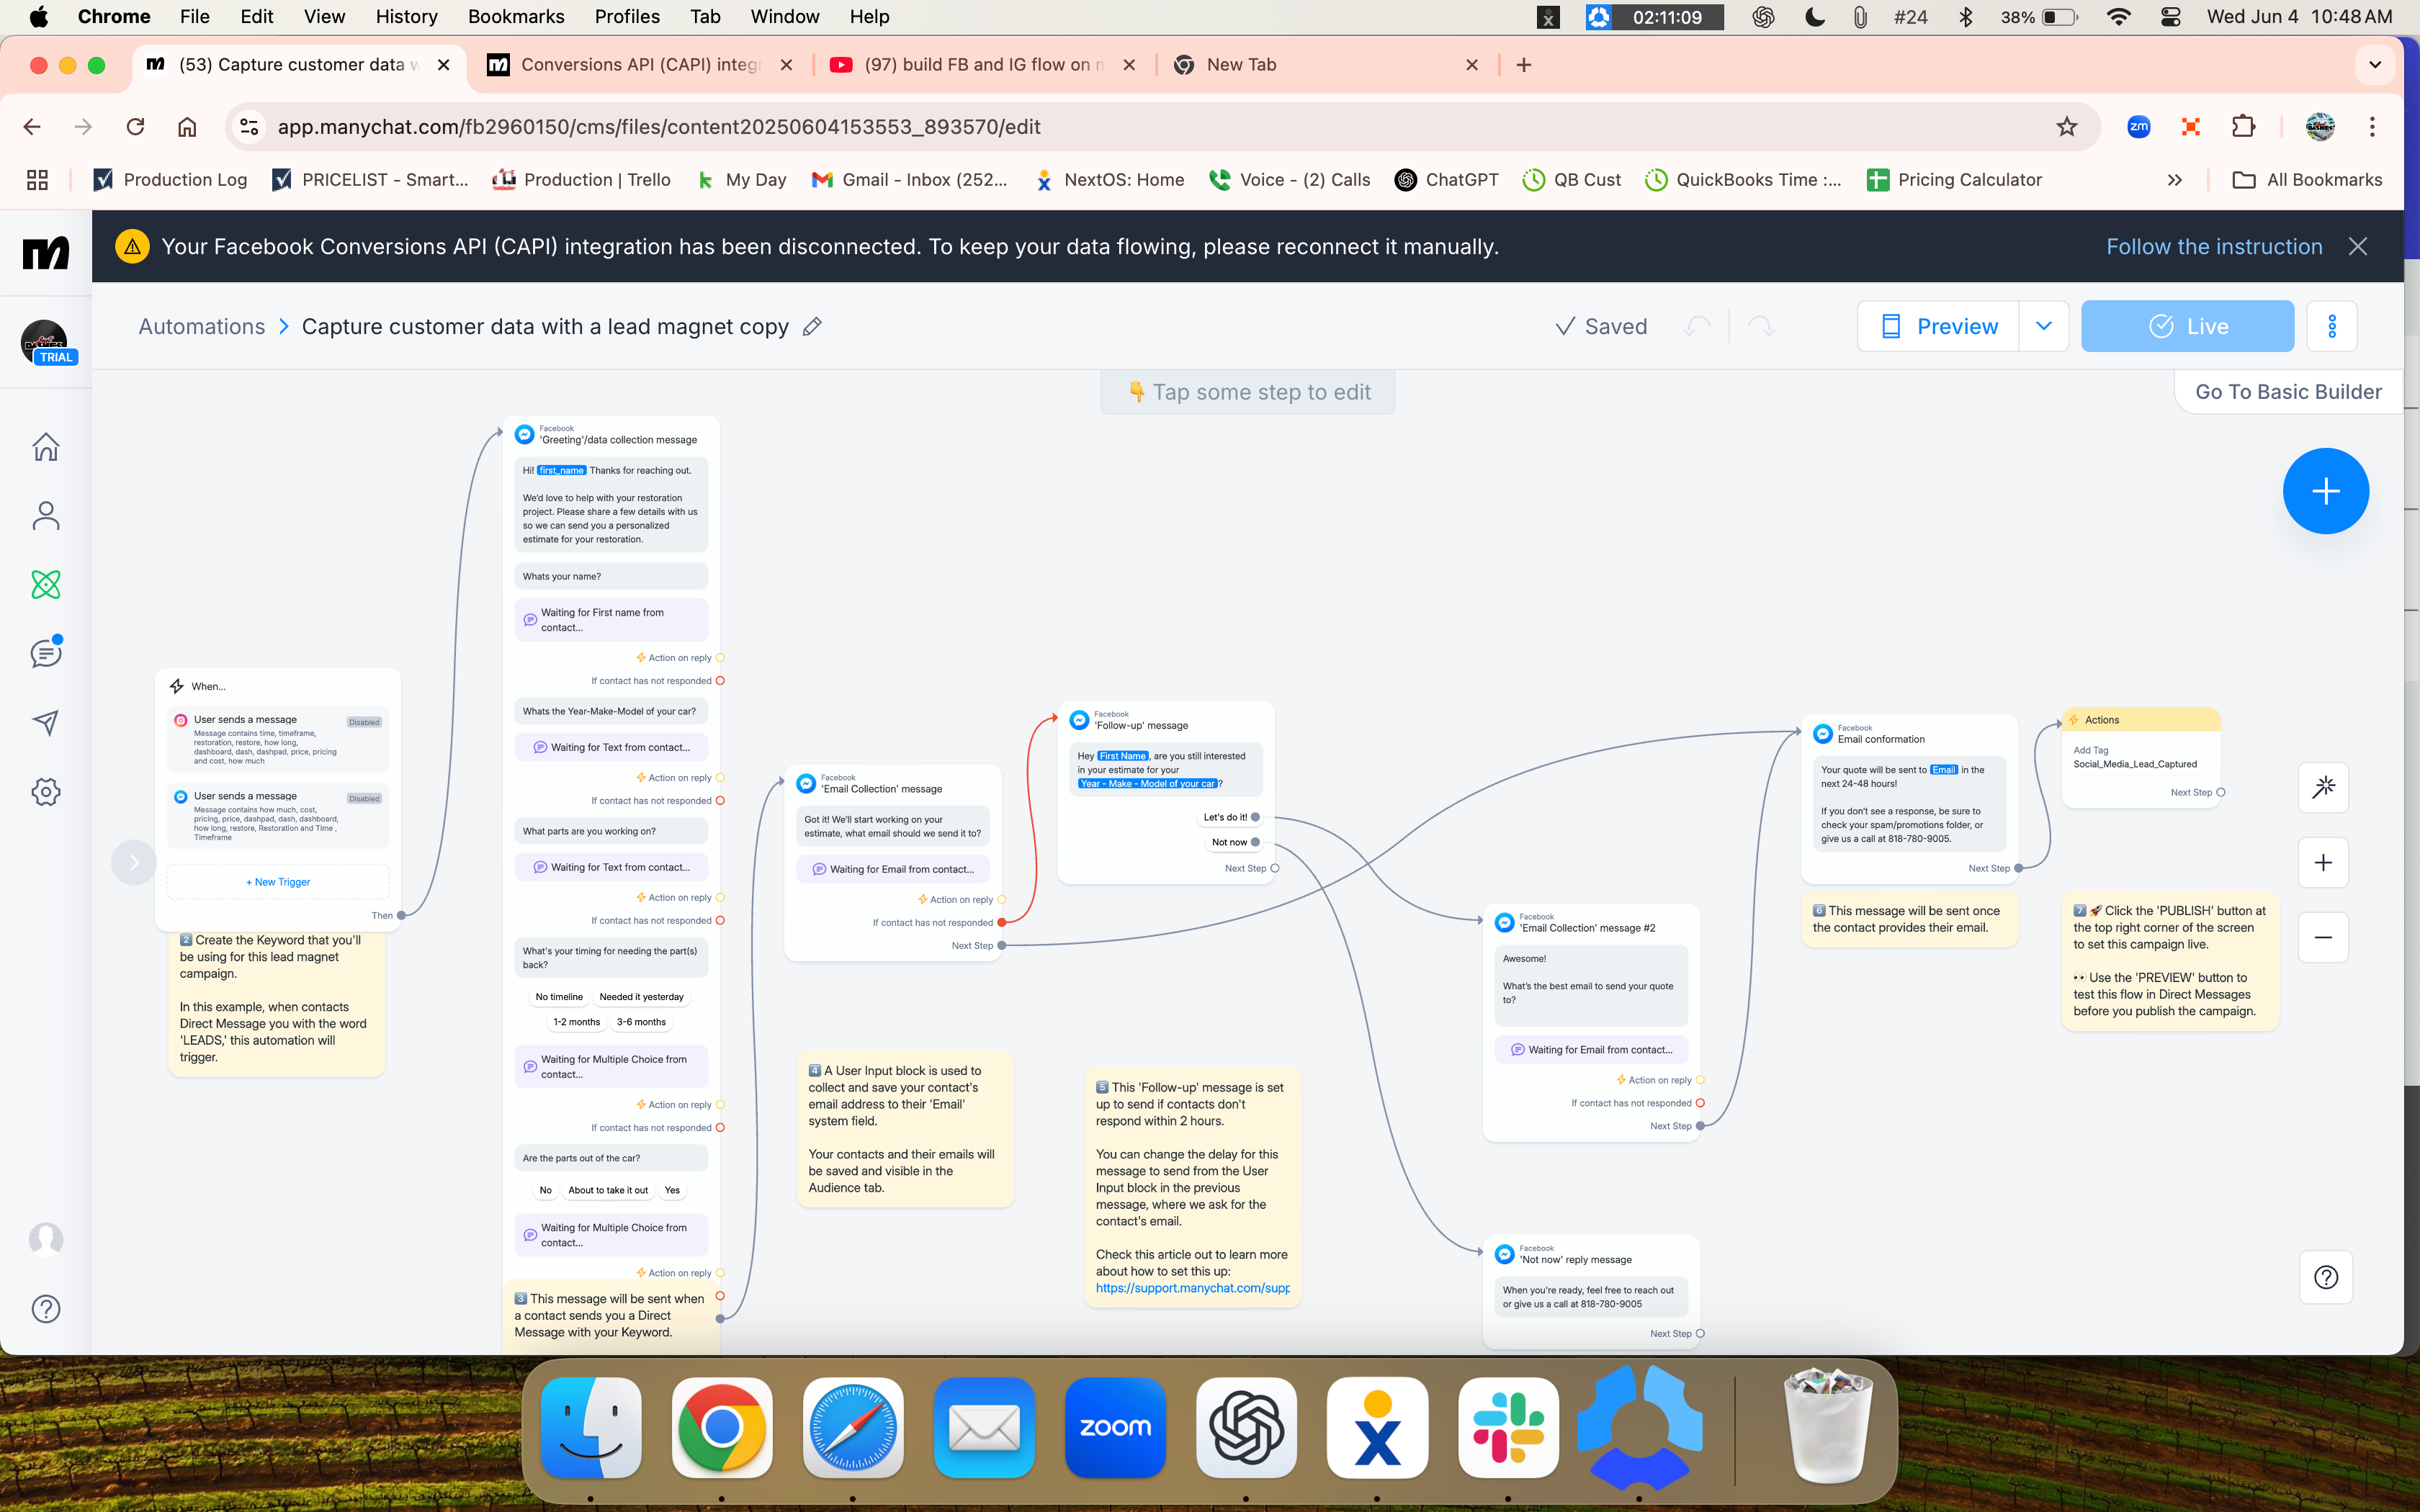
Task: Switch to the YouTube build FB tab
Action: click(982, 65)
